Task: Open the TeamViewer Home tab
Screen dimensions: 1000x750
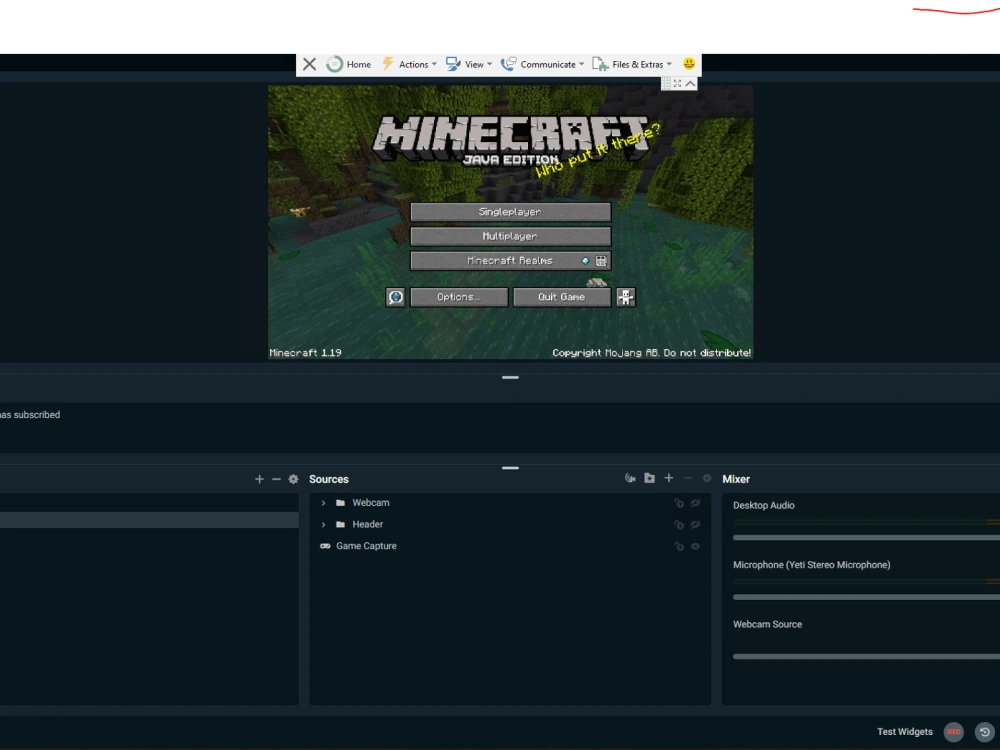Action: tap(348, 64)
